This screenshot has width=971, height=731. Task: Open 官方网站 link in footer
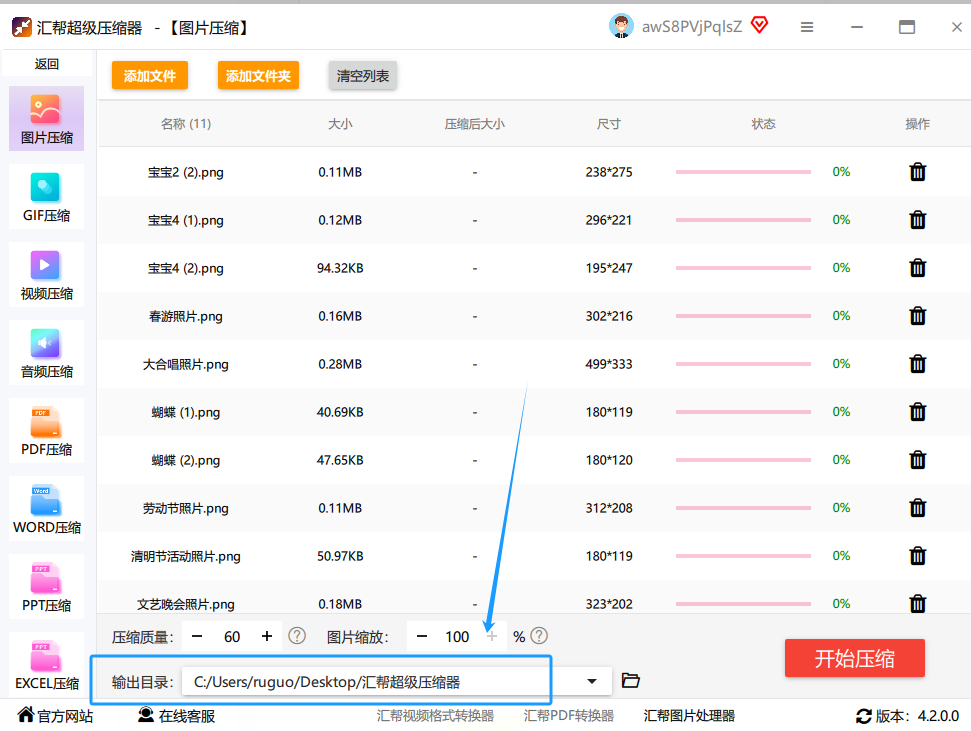[x=56, y=716]
